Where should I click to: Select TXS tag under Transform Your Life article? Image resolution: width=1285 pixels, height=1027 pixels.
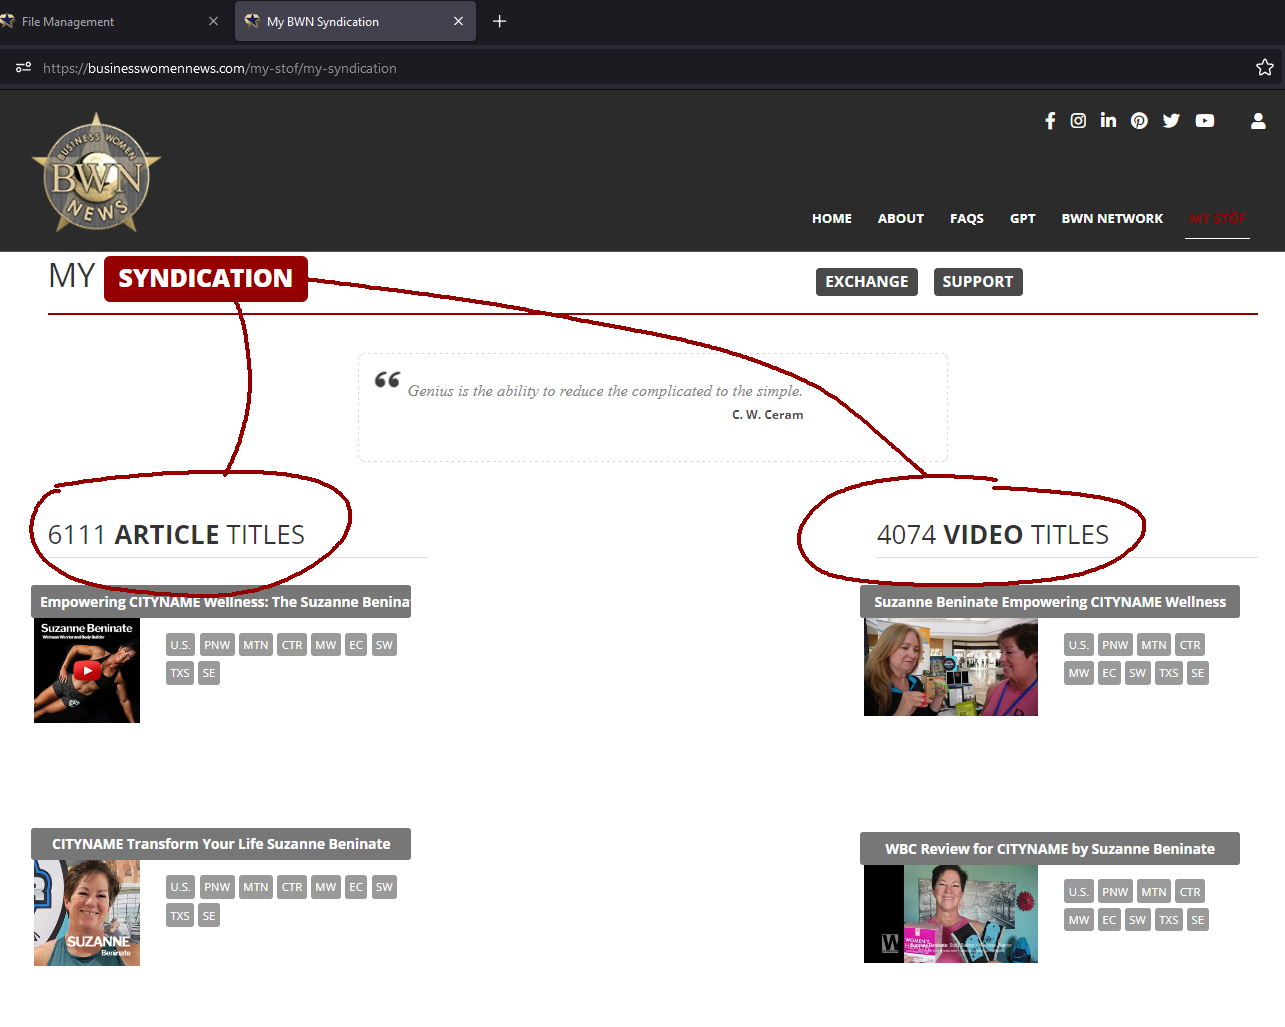coord(180,916)
